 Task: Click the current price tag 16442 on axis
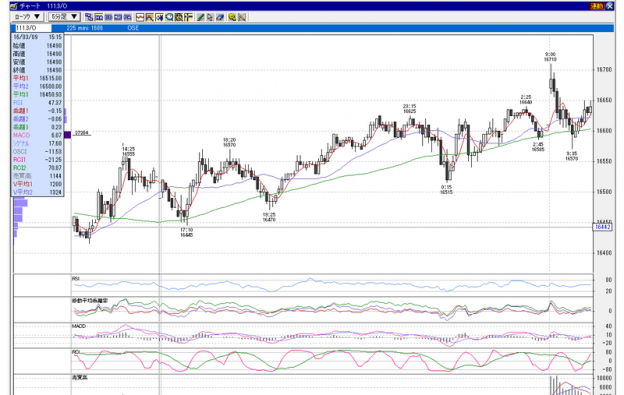(x=602, y=227)
